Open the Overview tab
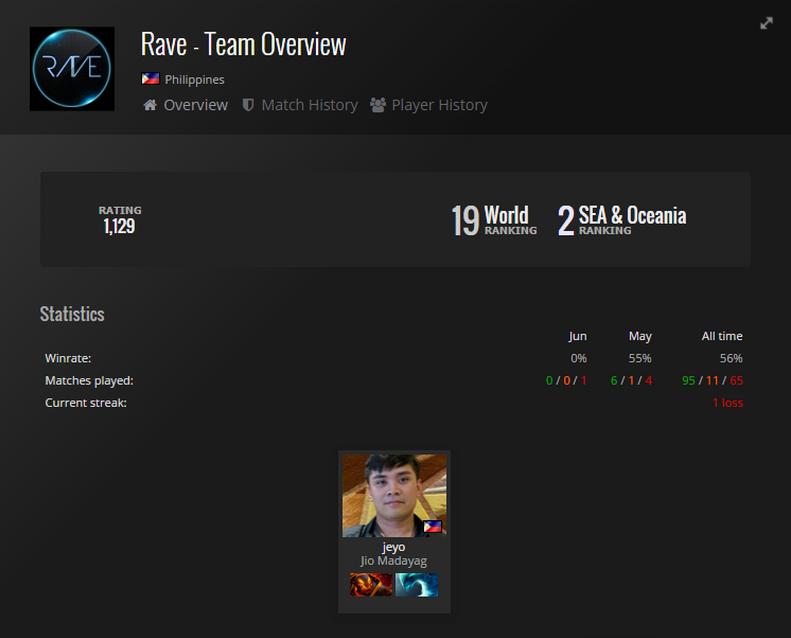Image resolution: width=791 pixels, height=638 pixels. [x=196, y=105]
